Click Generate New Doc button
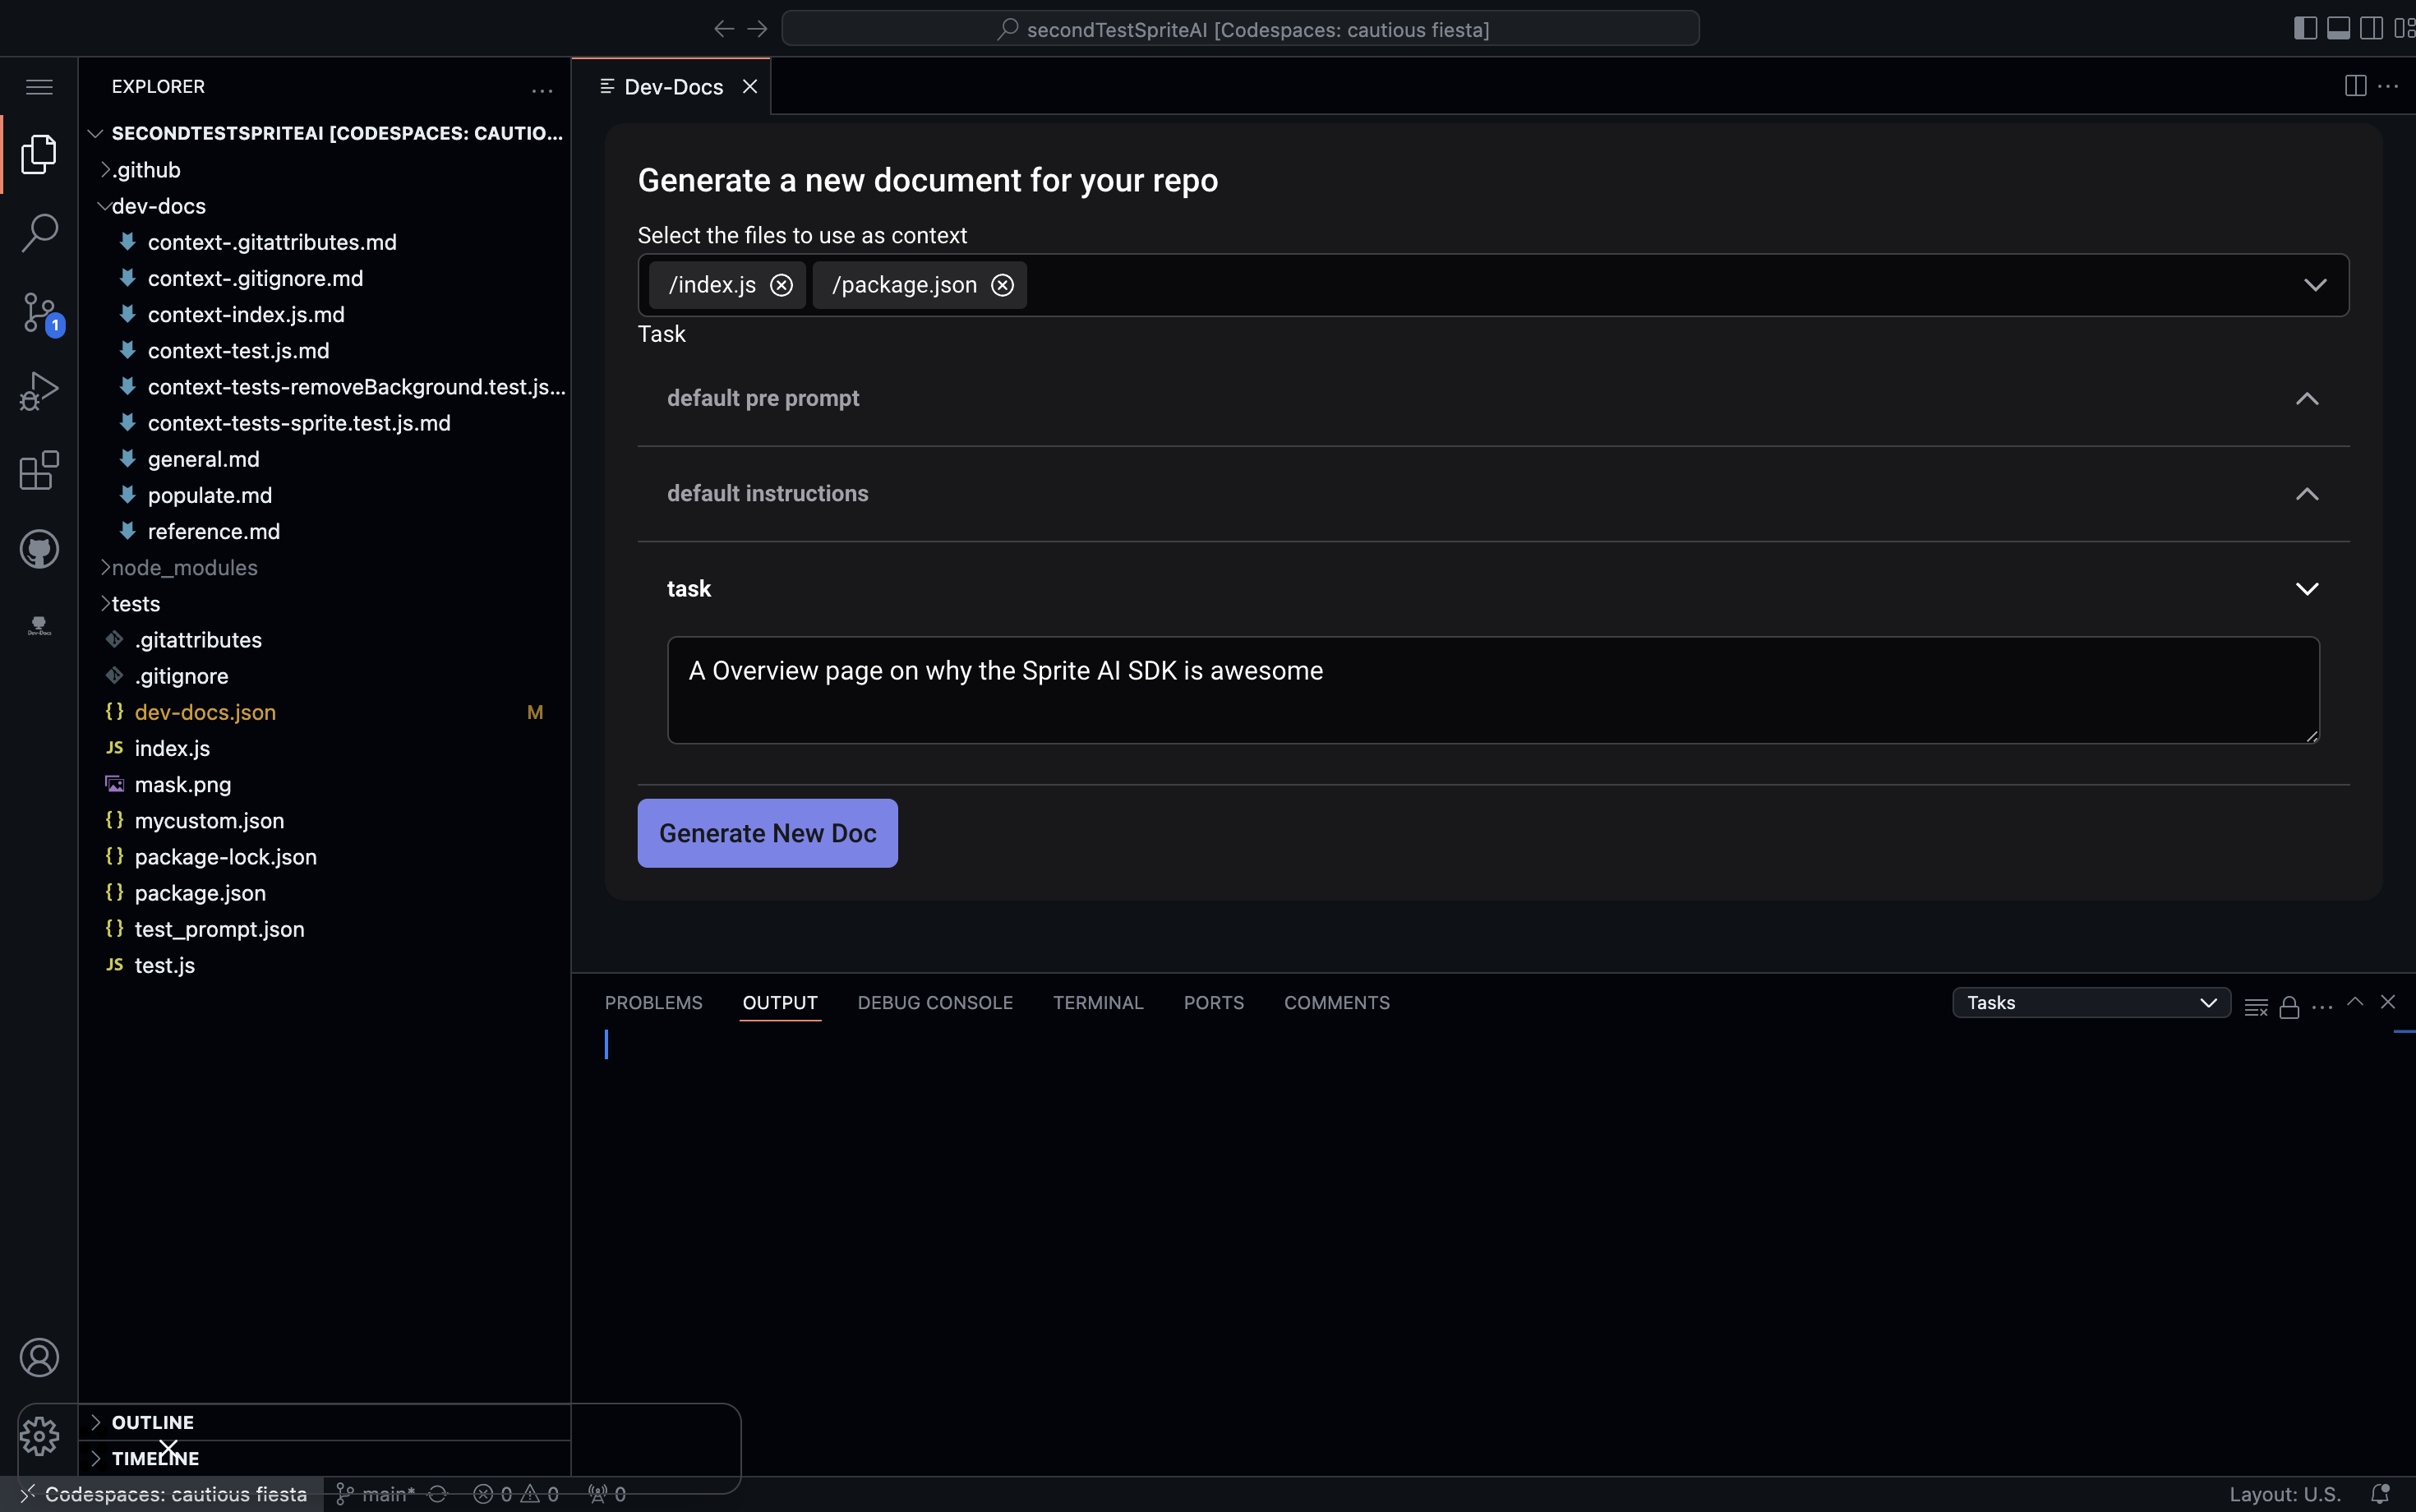This screenshot has height=1512, width=2416. tap(767, 832)
